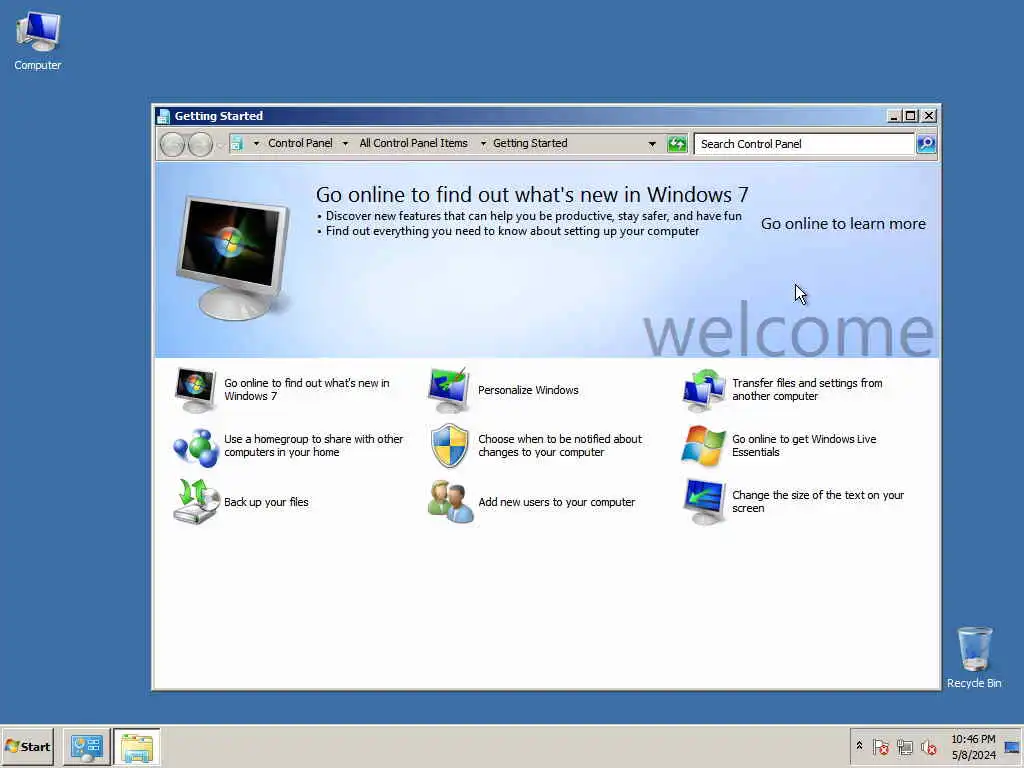
Task: Expand dropdown arrow after Control Panel breadcrumb
Action: point(345,144)
